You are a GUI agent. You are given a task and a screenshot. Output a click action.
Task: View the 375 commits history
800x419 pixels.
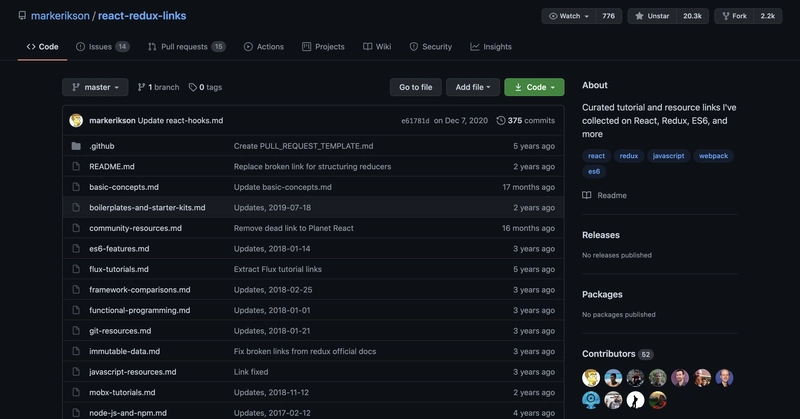click(526, 120)
